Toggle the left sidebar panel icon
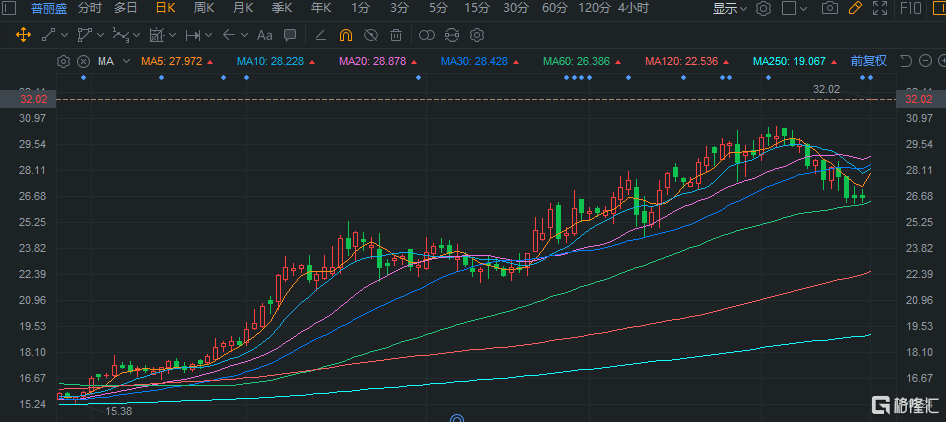 point(10,8)
